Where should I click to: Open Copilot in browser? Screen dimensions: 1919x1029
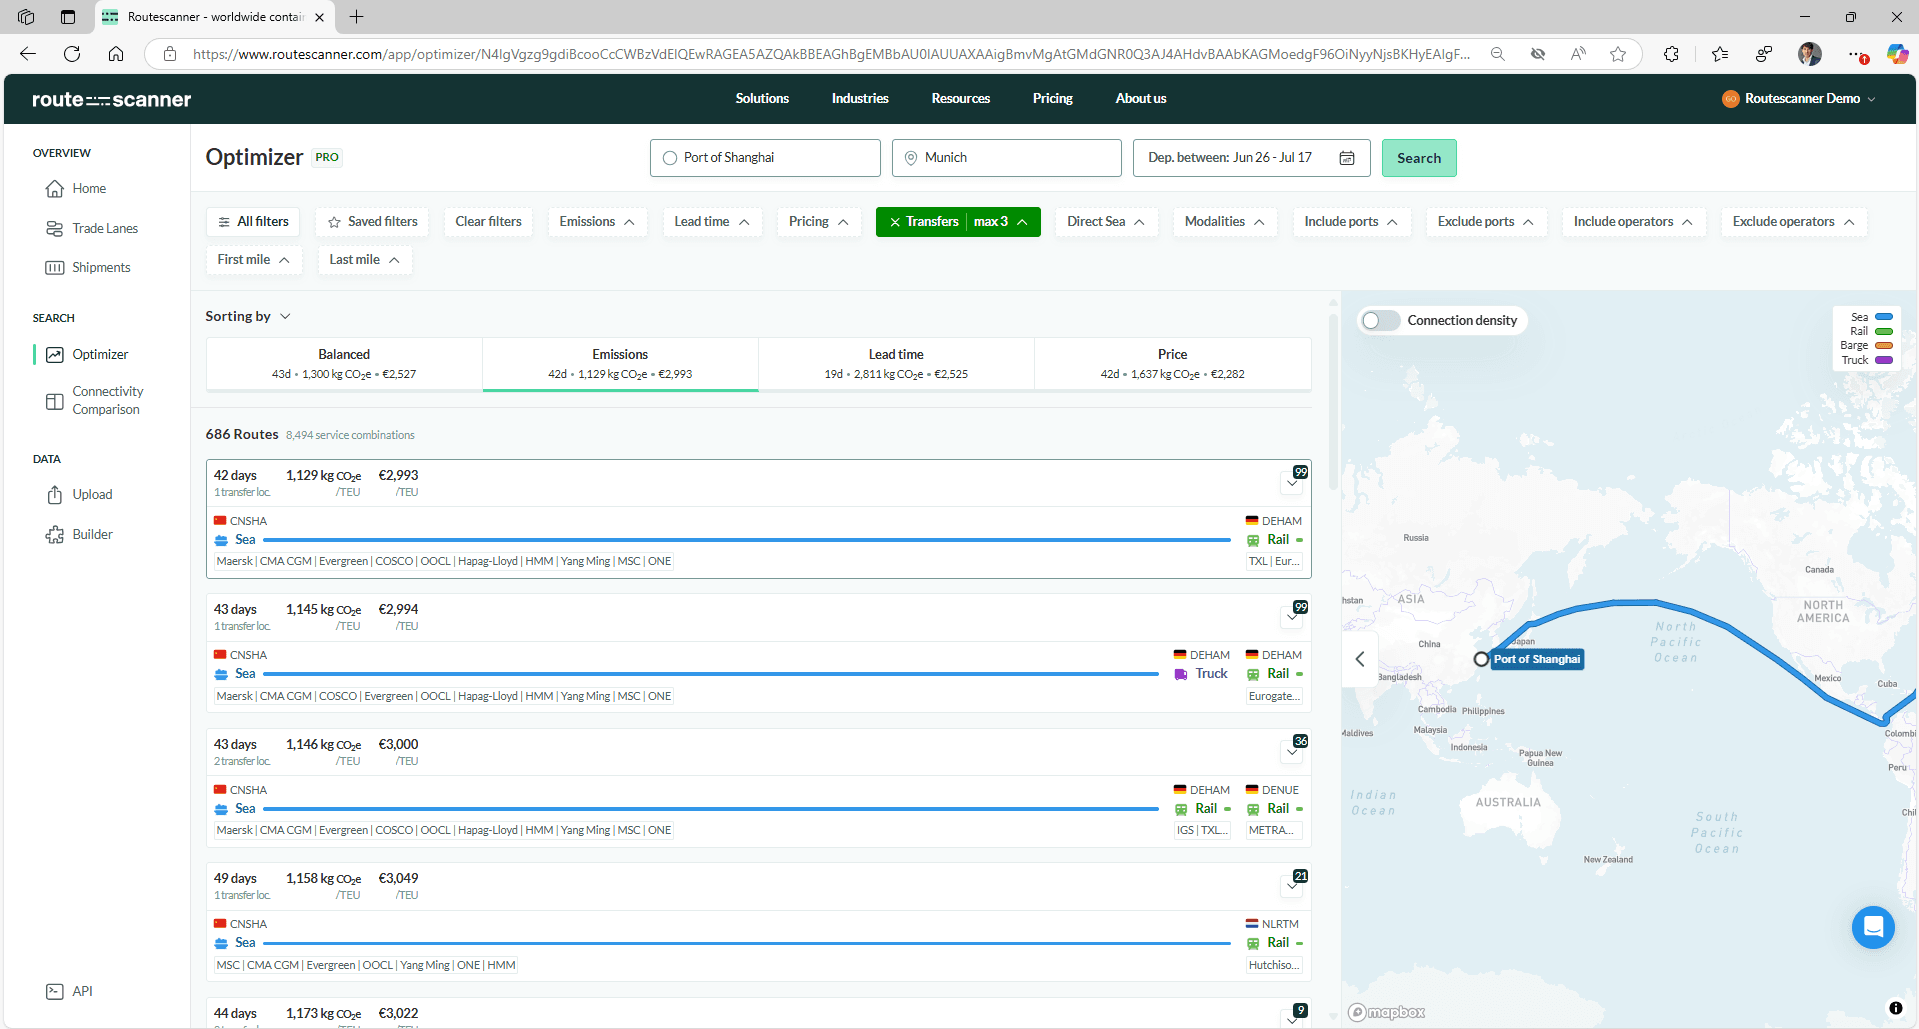1897,54
